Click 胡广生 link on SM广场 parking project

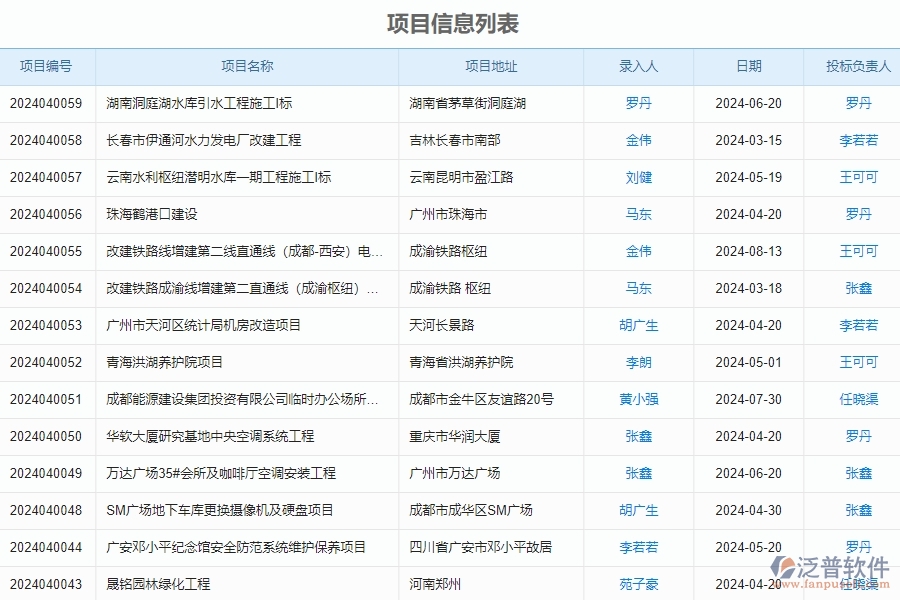point(639,510)
